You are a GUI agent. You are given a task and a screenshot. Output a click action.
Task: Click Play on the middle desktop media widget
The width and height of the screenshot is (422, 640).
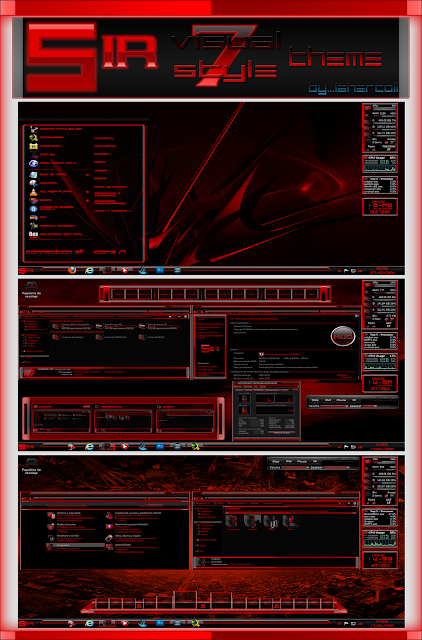tap(328, 400)
